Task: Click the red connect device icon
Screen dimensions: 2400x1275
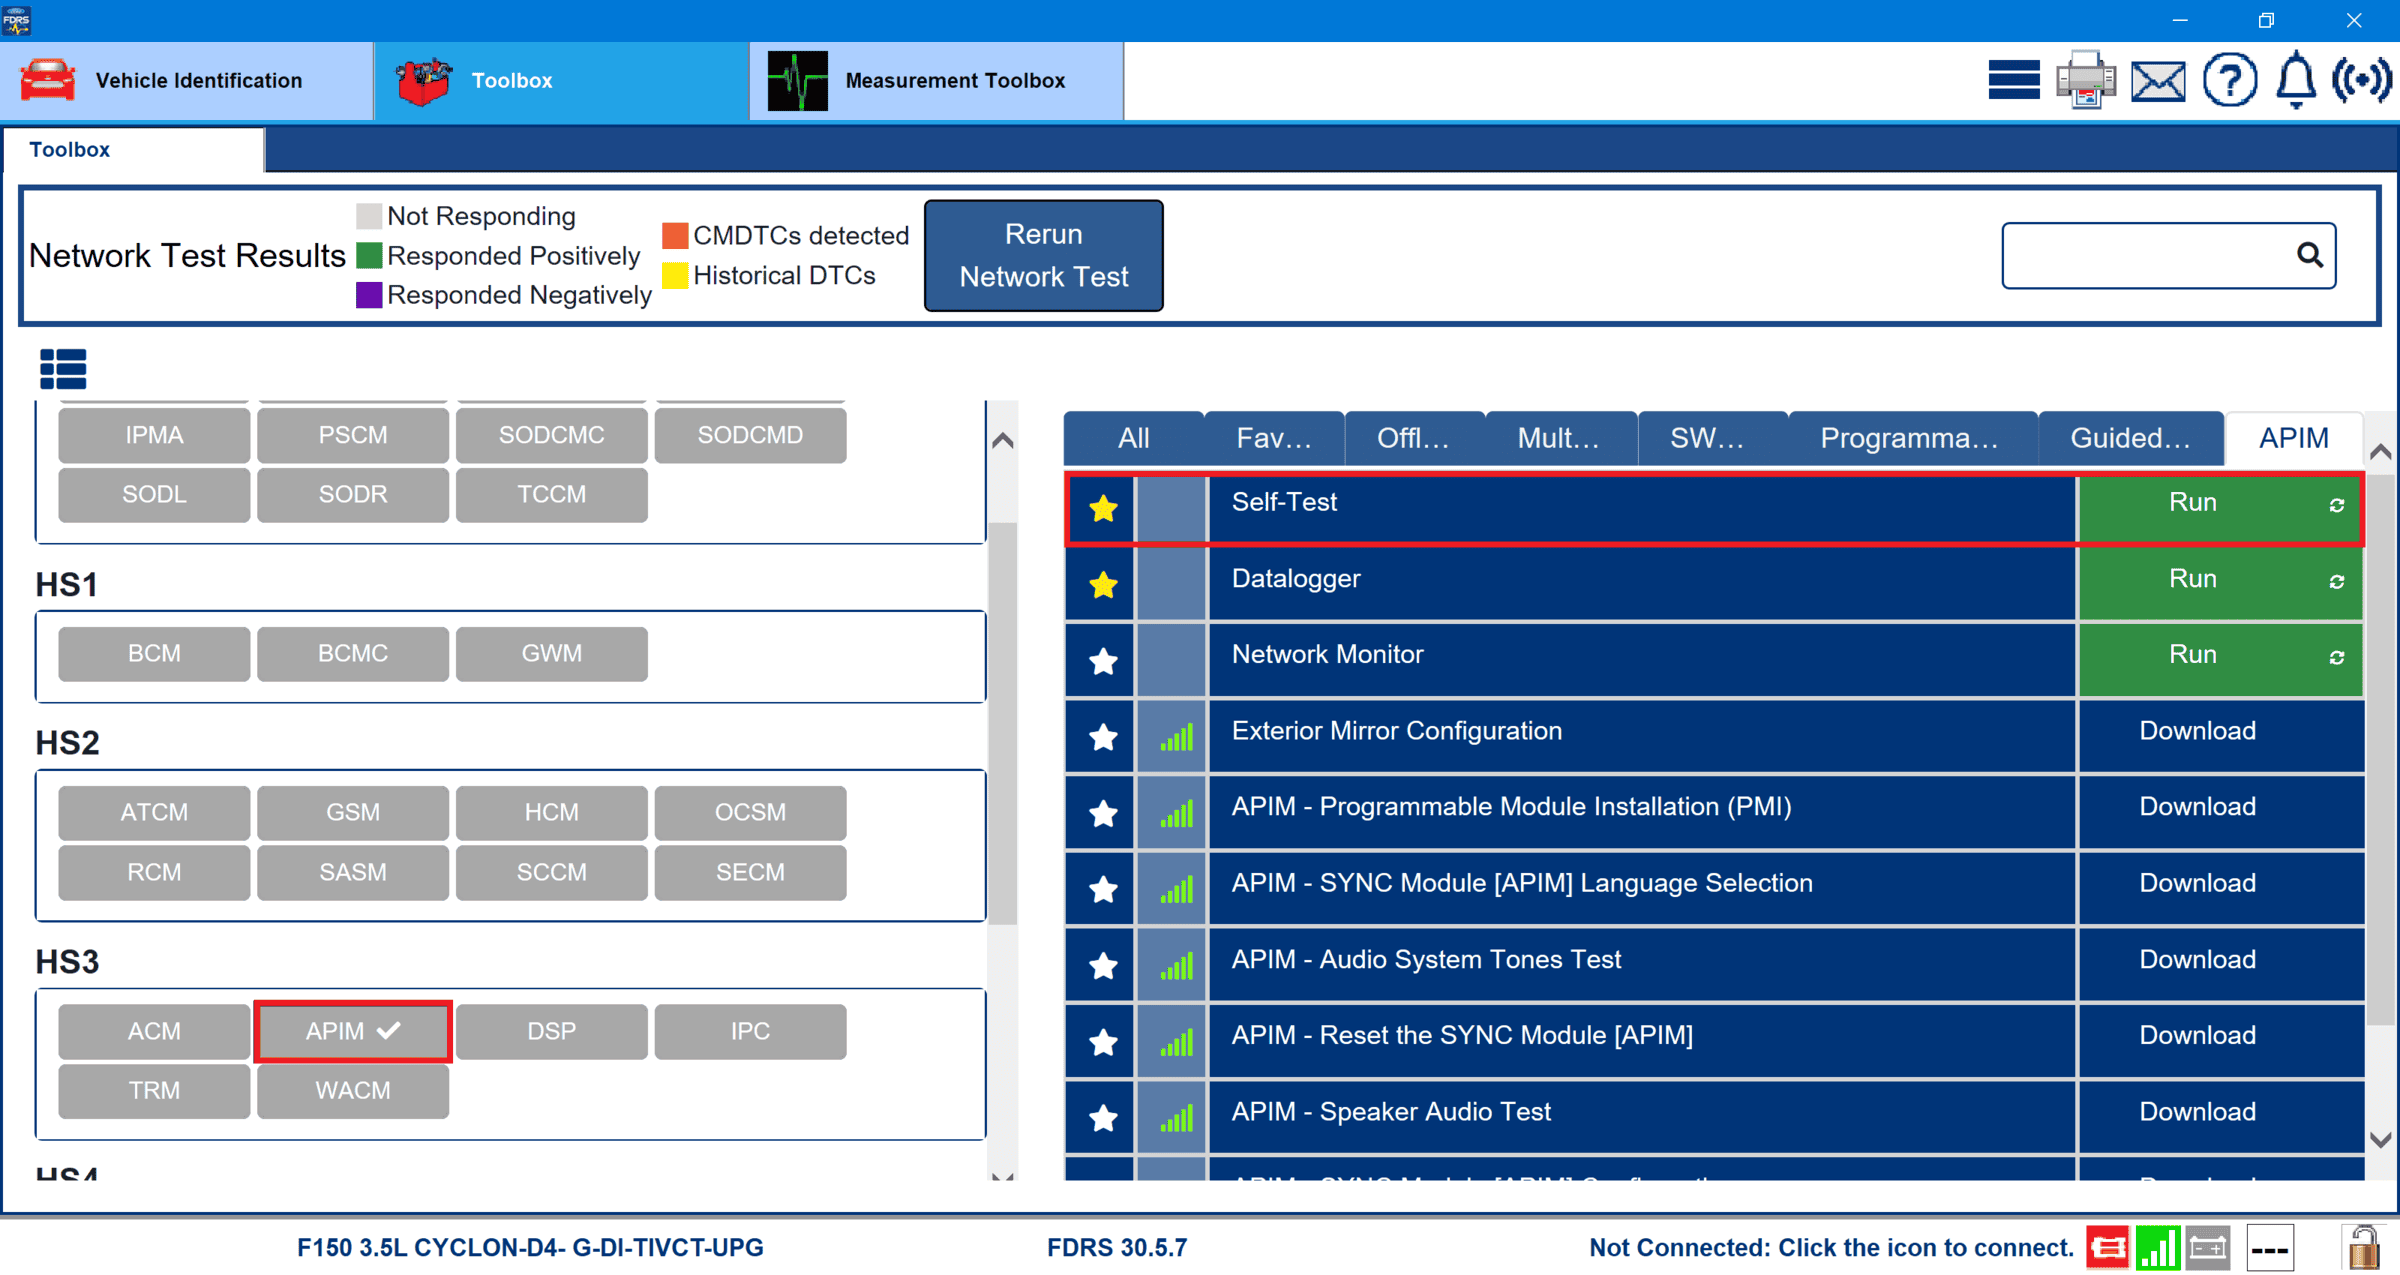Action: pyautogui.click(x=2108, y=1247)
